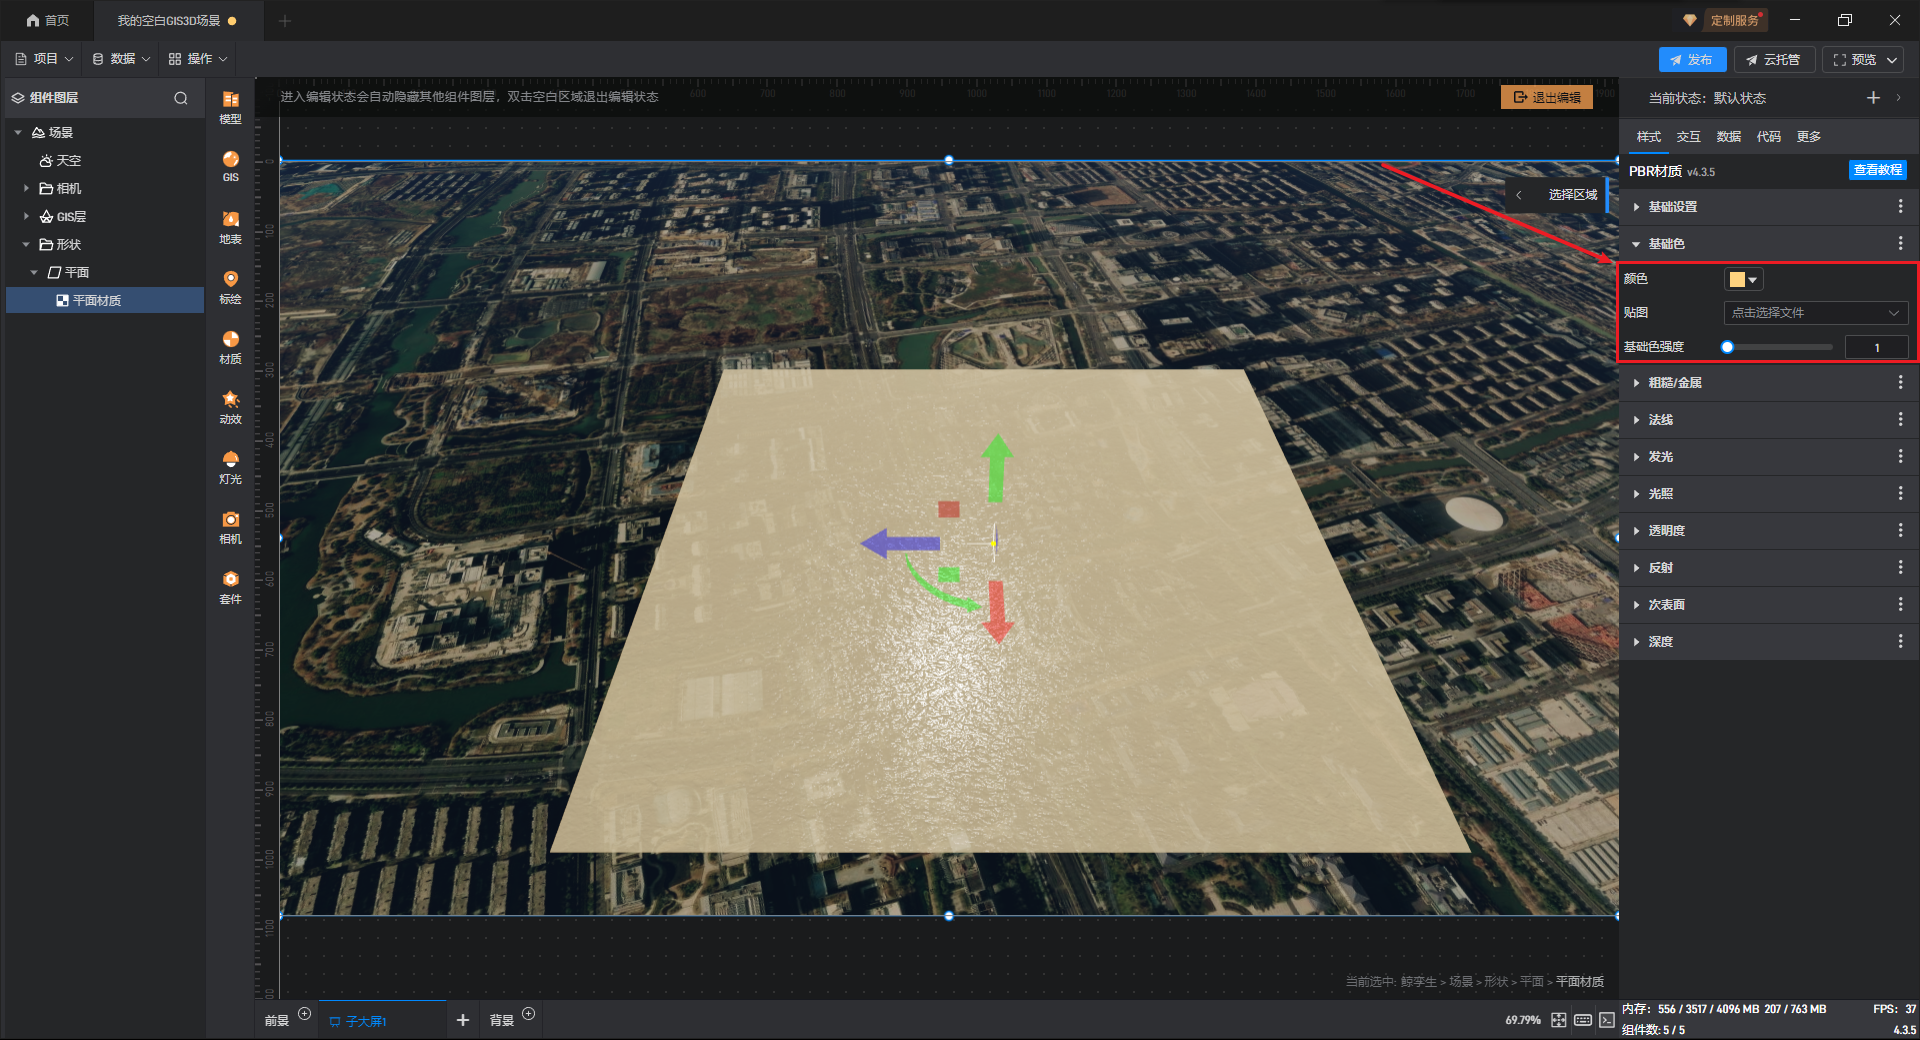Open the 地表 (Terrain) tool icon
1920x1040 pixels.
(x=230, y=225)
